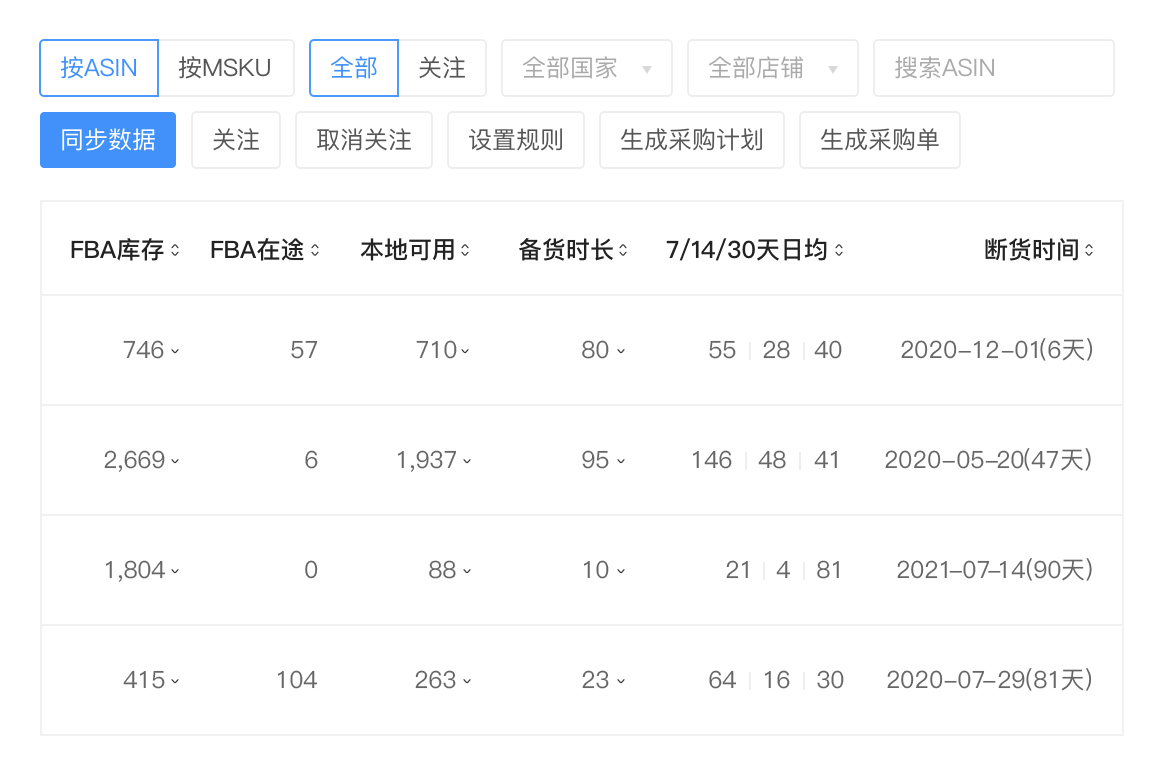Expand 备货时长 95 chevron
The image size is (1160, 776).
coord(621,461)
